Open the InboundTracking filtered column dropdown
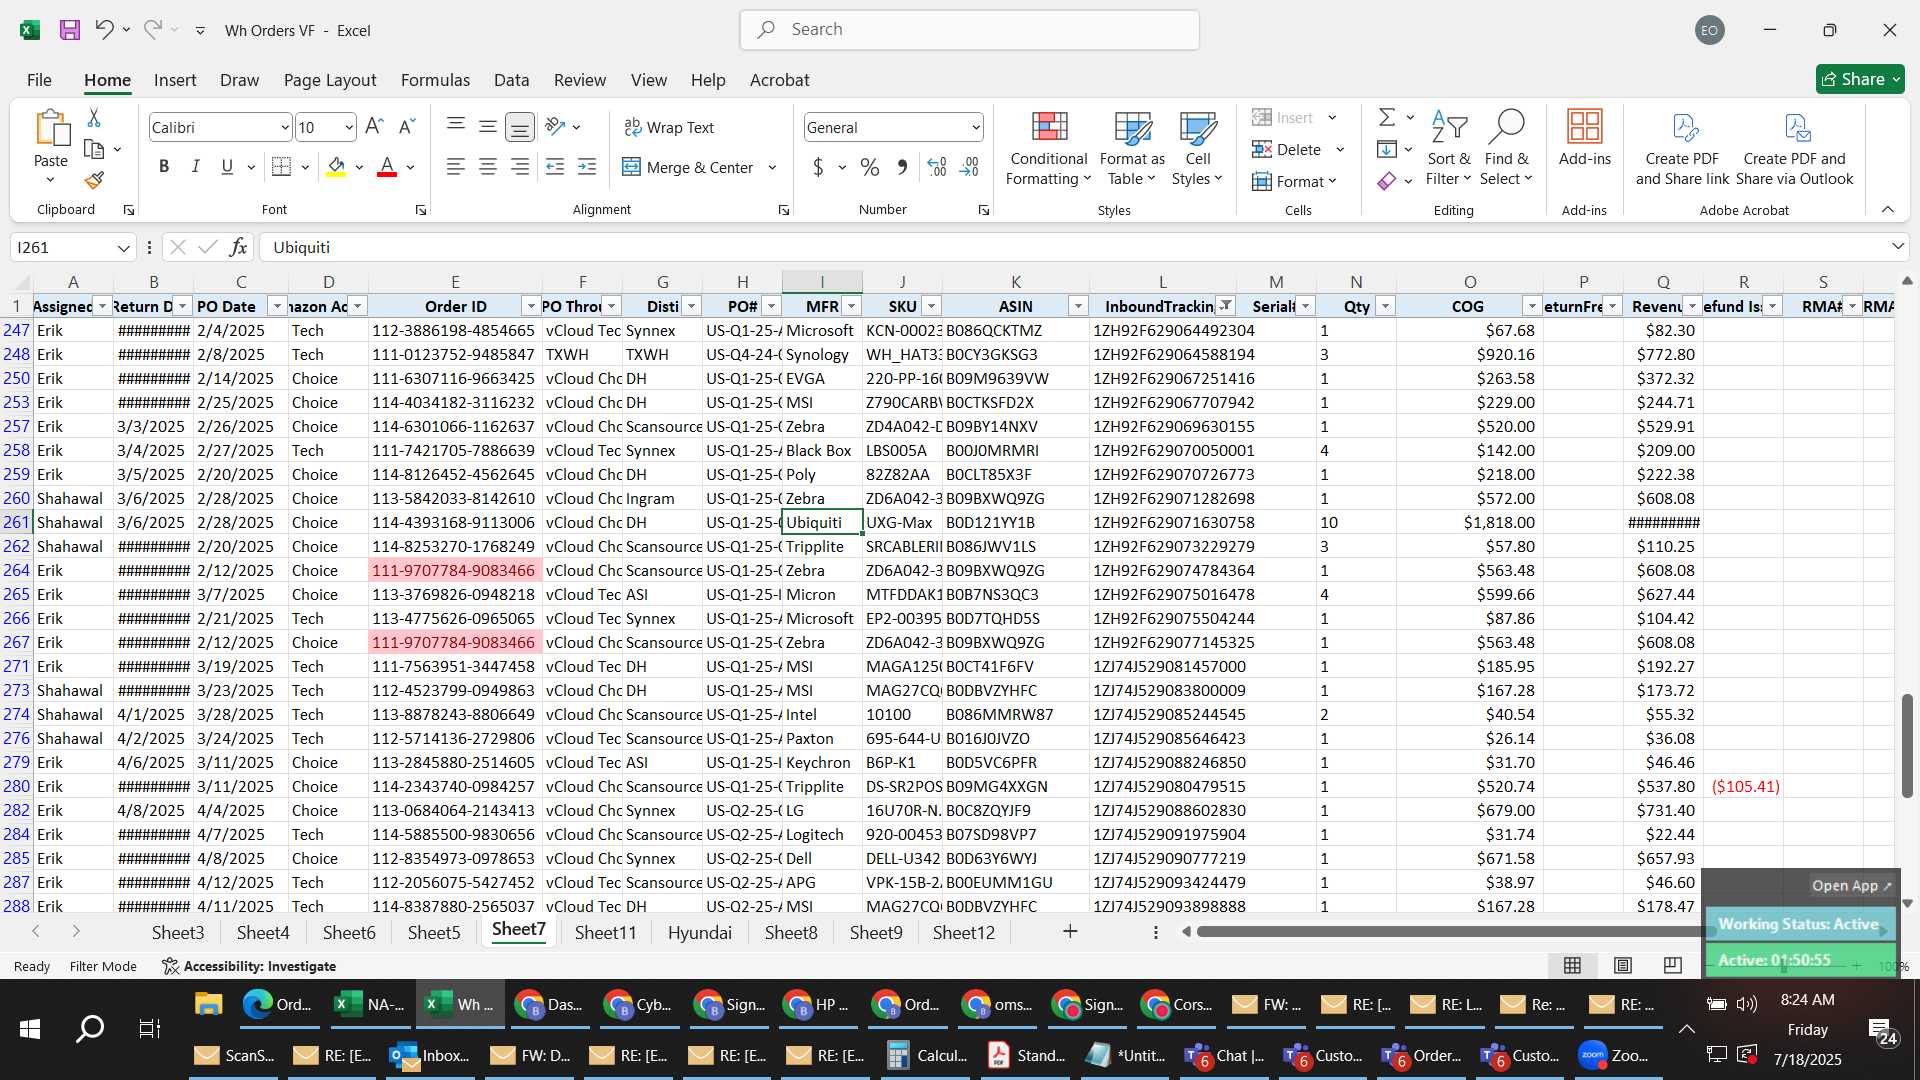 (1226, 306)
